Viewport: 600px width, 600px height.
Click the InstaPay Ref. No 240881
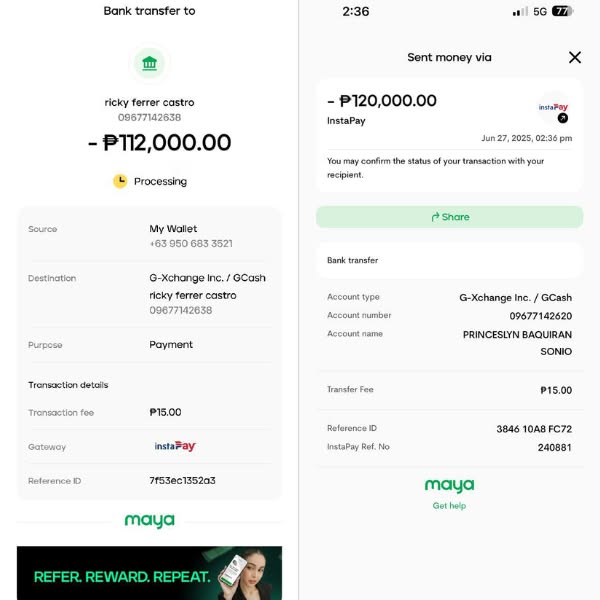554,447
